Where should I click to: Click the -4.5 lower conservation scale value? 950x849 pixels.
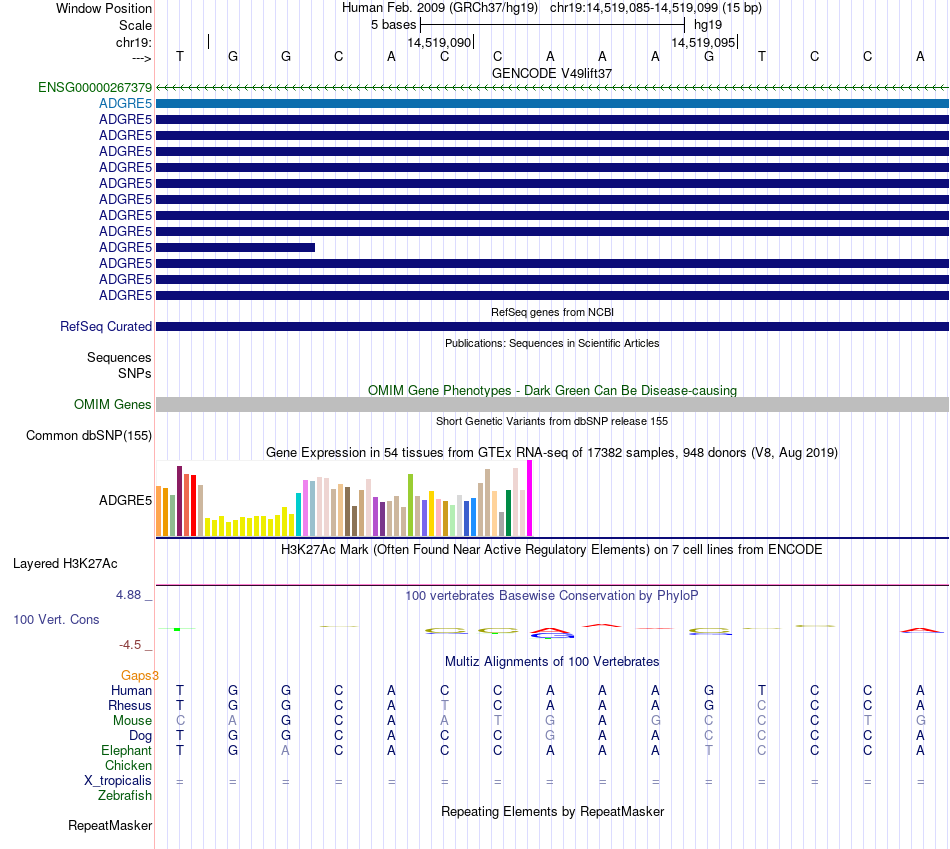pyautogui.click(x=130, y=645)
